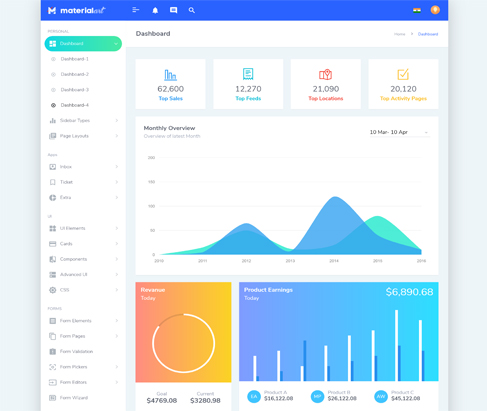Image resolution: width=487 pixels, height=411 pixels.
Task: Expand the Sidebar Types submenu
Action: coord(83,120)
